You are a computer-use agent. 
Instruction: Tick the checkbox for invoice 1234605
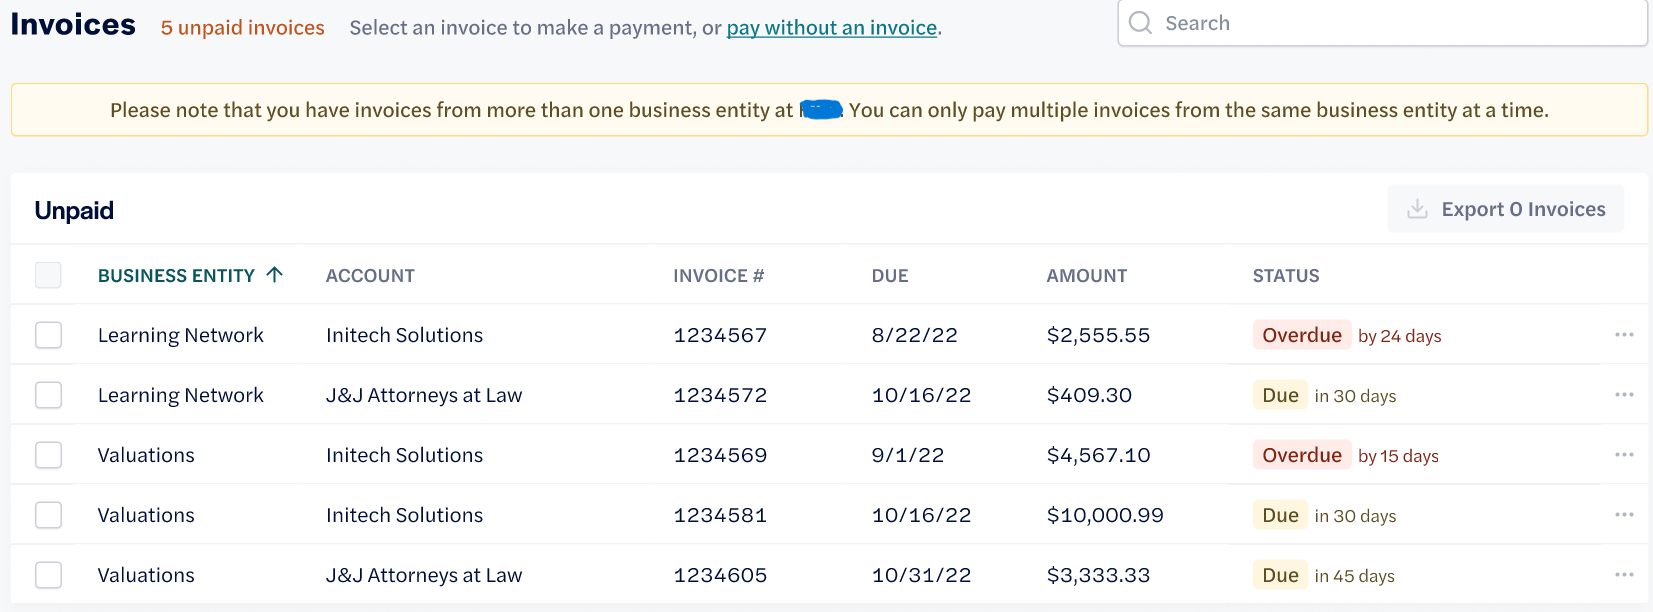click(48, 575)
